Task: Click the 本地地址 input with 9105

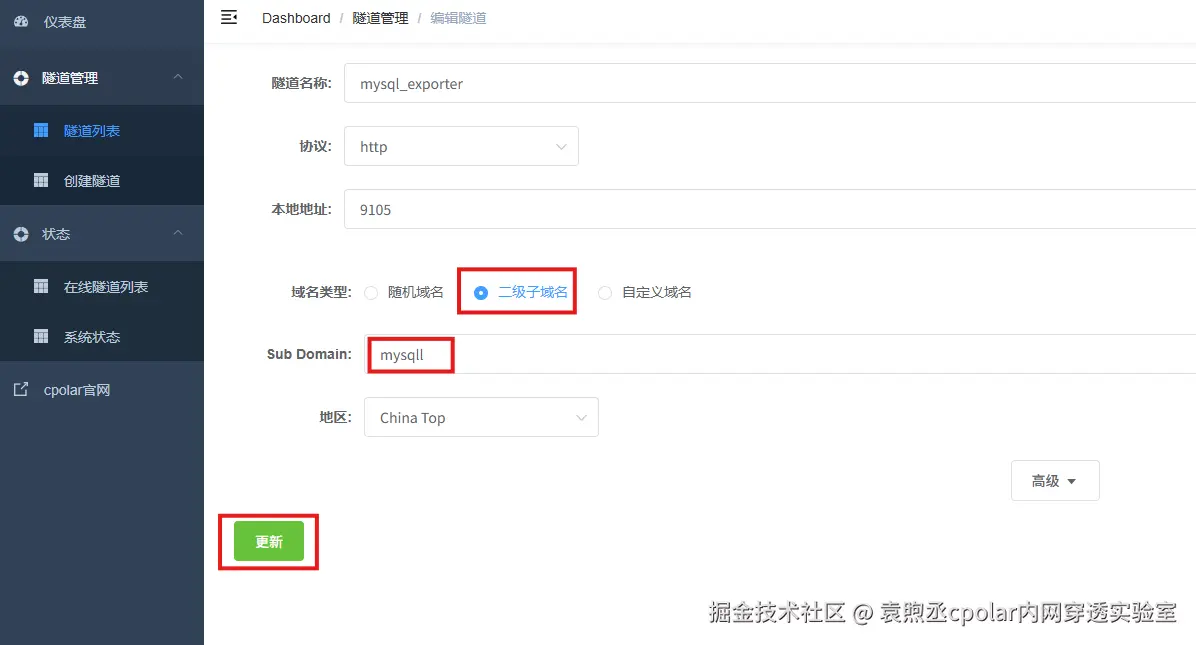Action: click(770, 209)
